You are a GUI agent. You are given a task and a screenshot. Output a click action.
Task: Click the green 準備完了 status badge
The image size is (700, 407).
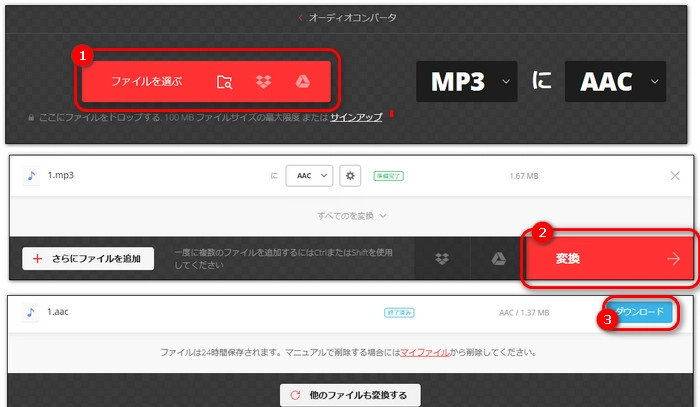(x=388, y=176)
